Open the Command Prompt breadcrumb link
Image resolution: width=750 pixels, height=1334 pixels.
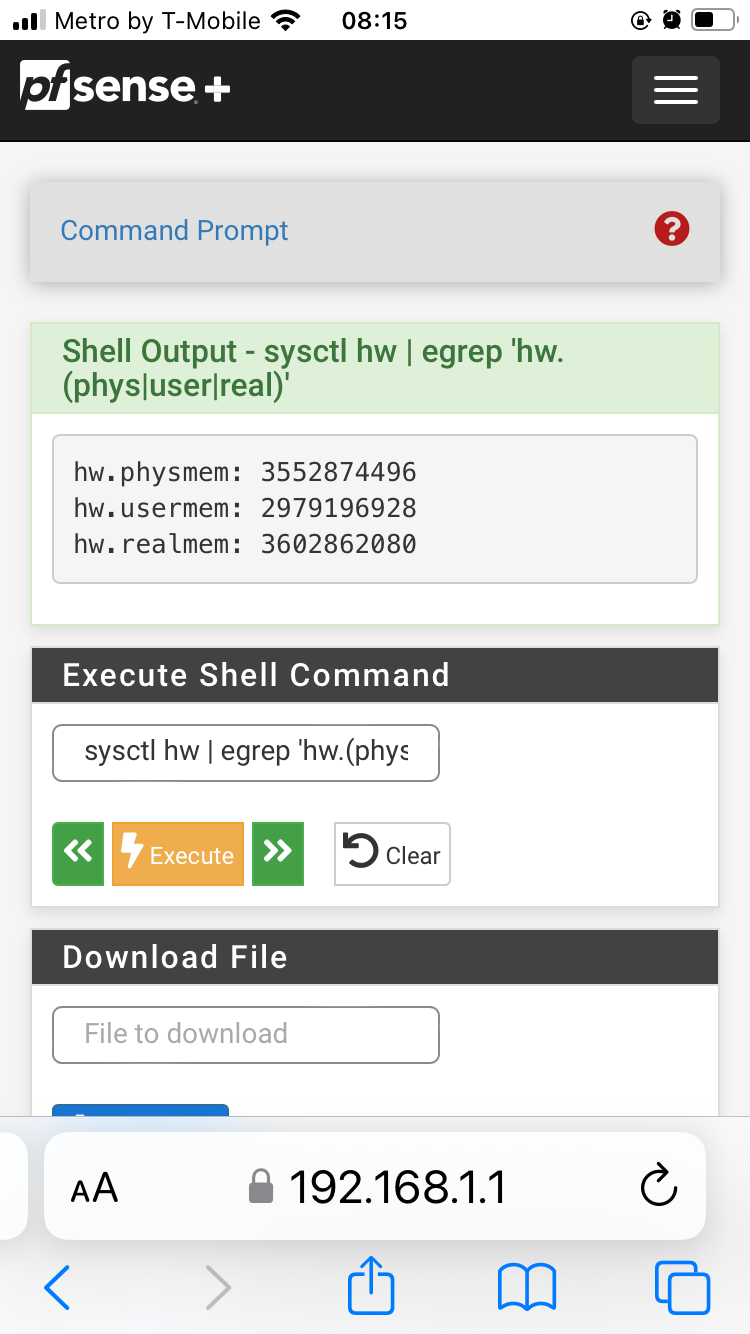tap(174, 230)
